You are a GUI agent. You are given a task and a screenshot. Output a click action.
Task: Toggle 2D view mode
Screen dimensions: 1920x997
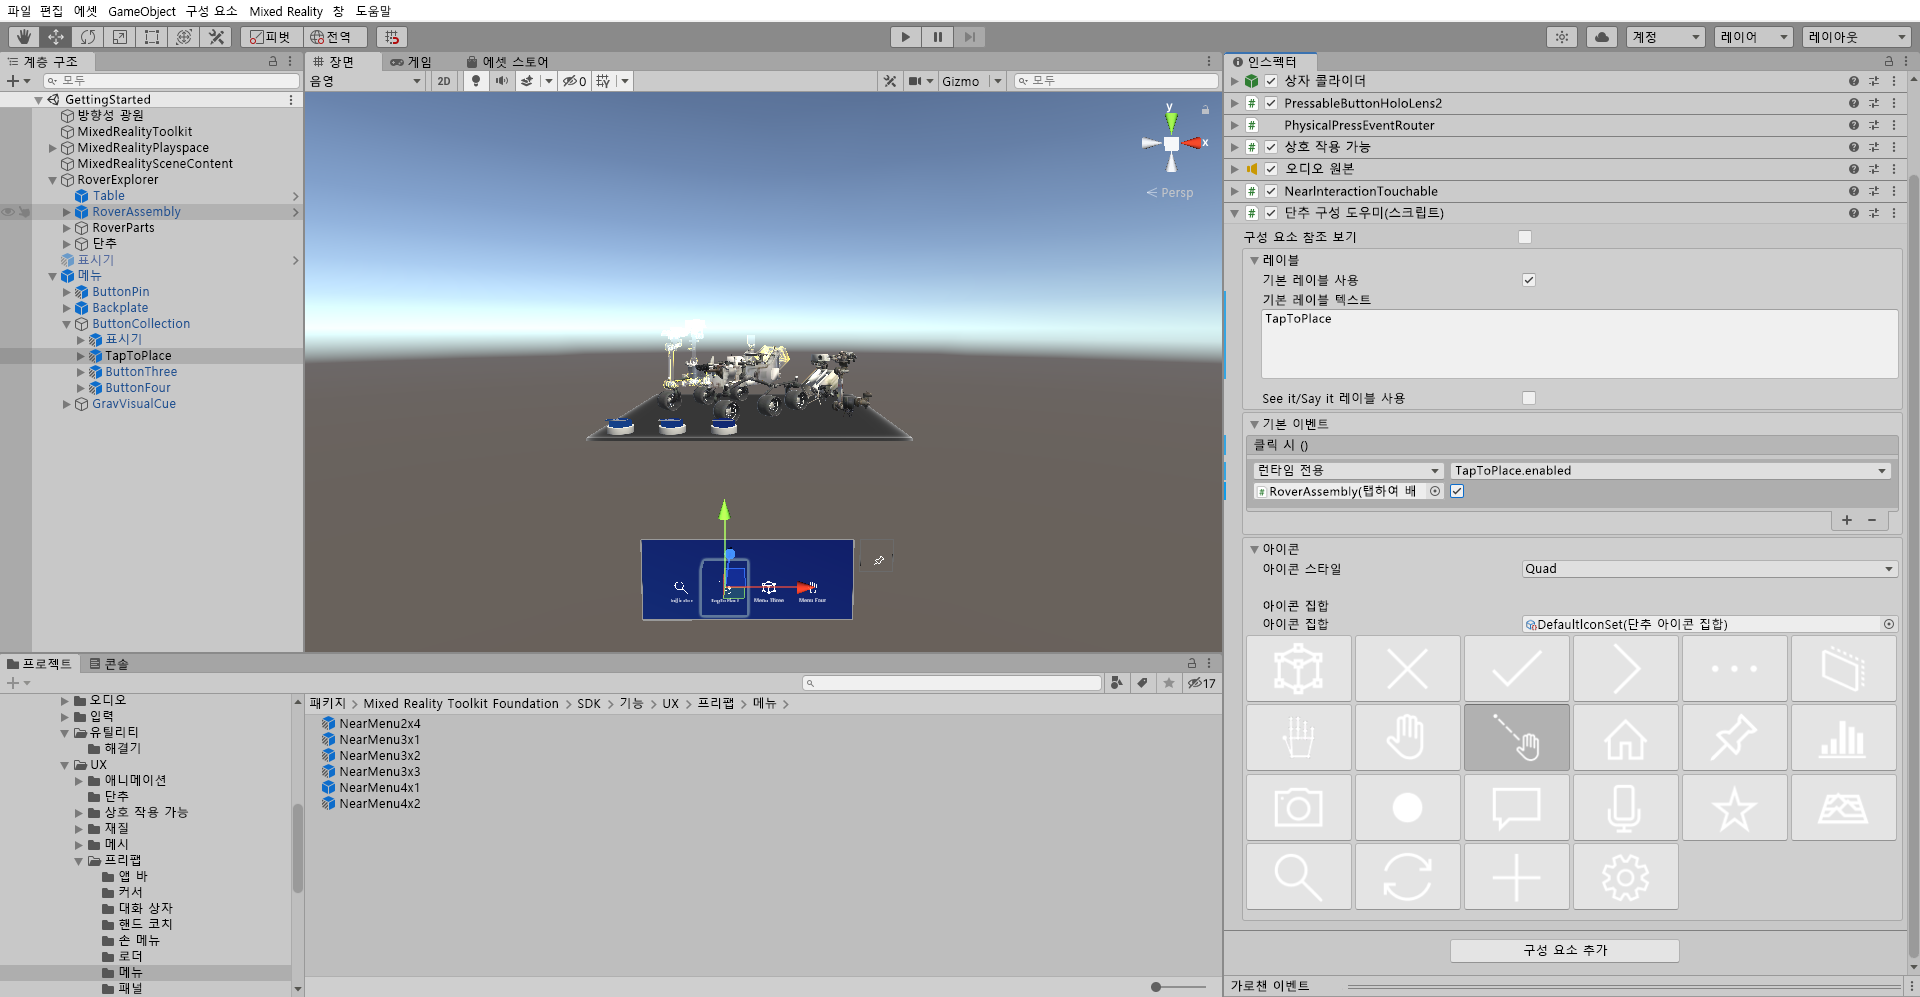(x=444, y=81)
